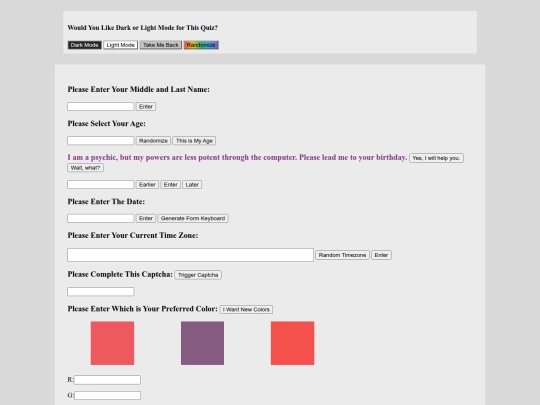
Task: Click Enter between Earlier and Later
Action: pos(170,185)
